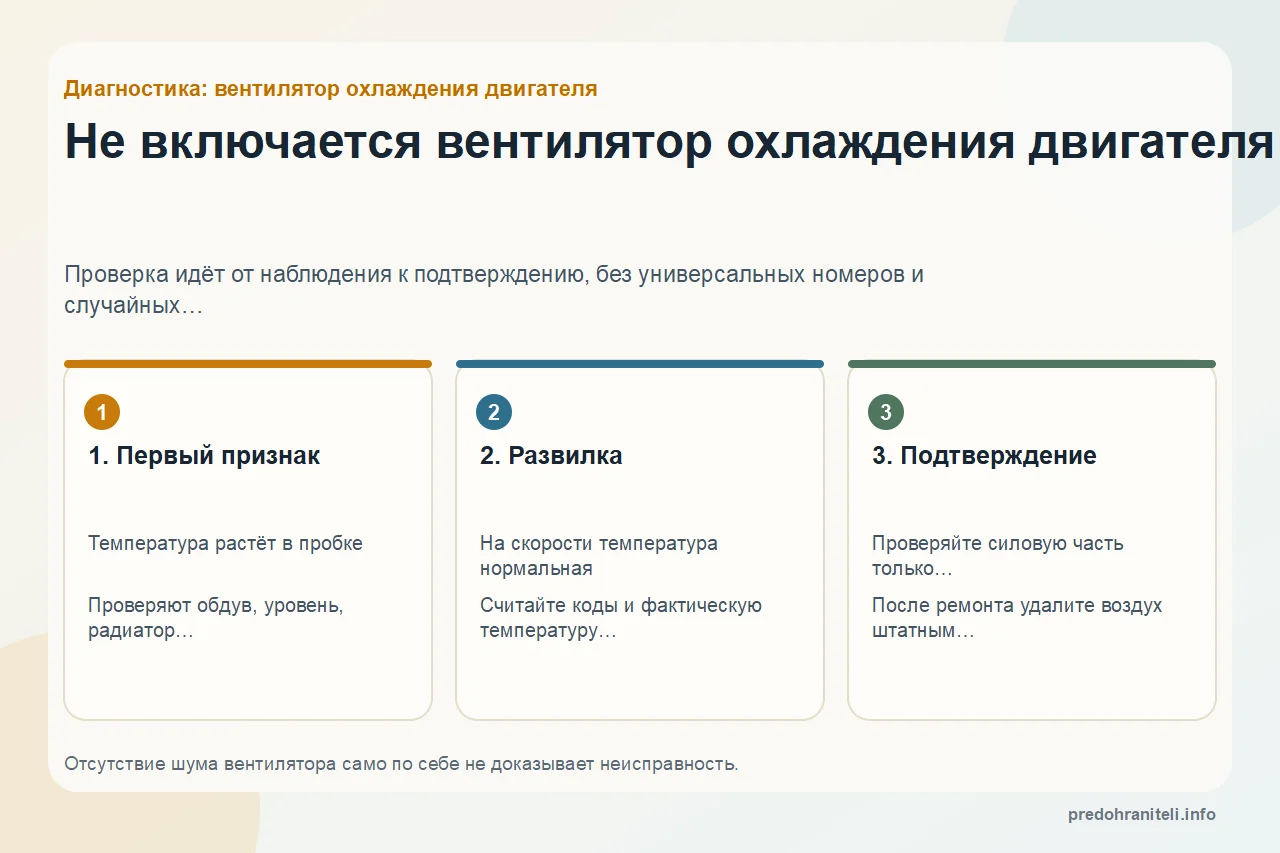The height and width of the screenshot is (853, 1280).
Task: Click the text "Считайте коды и фактическую температуру…"
Action: click(x=621, y=618)
